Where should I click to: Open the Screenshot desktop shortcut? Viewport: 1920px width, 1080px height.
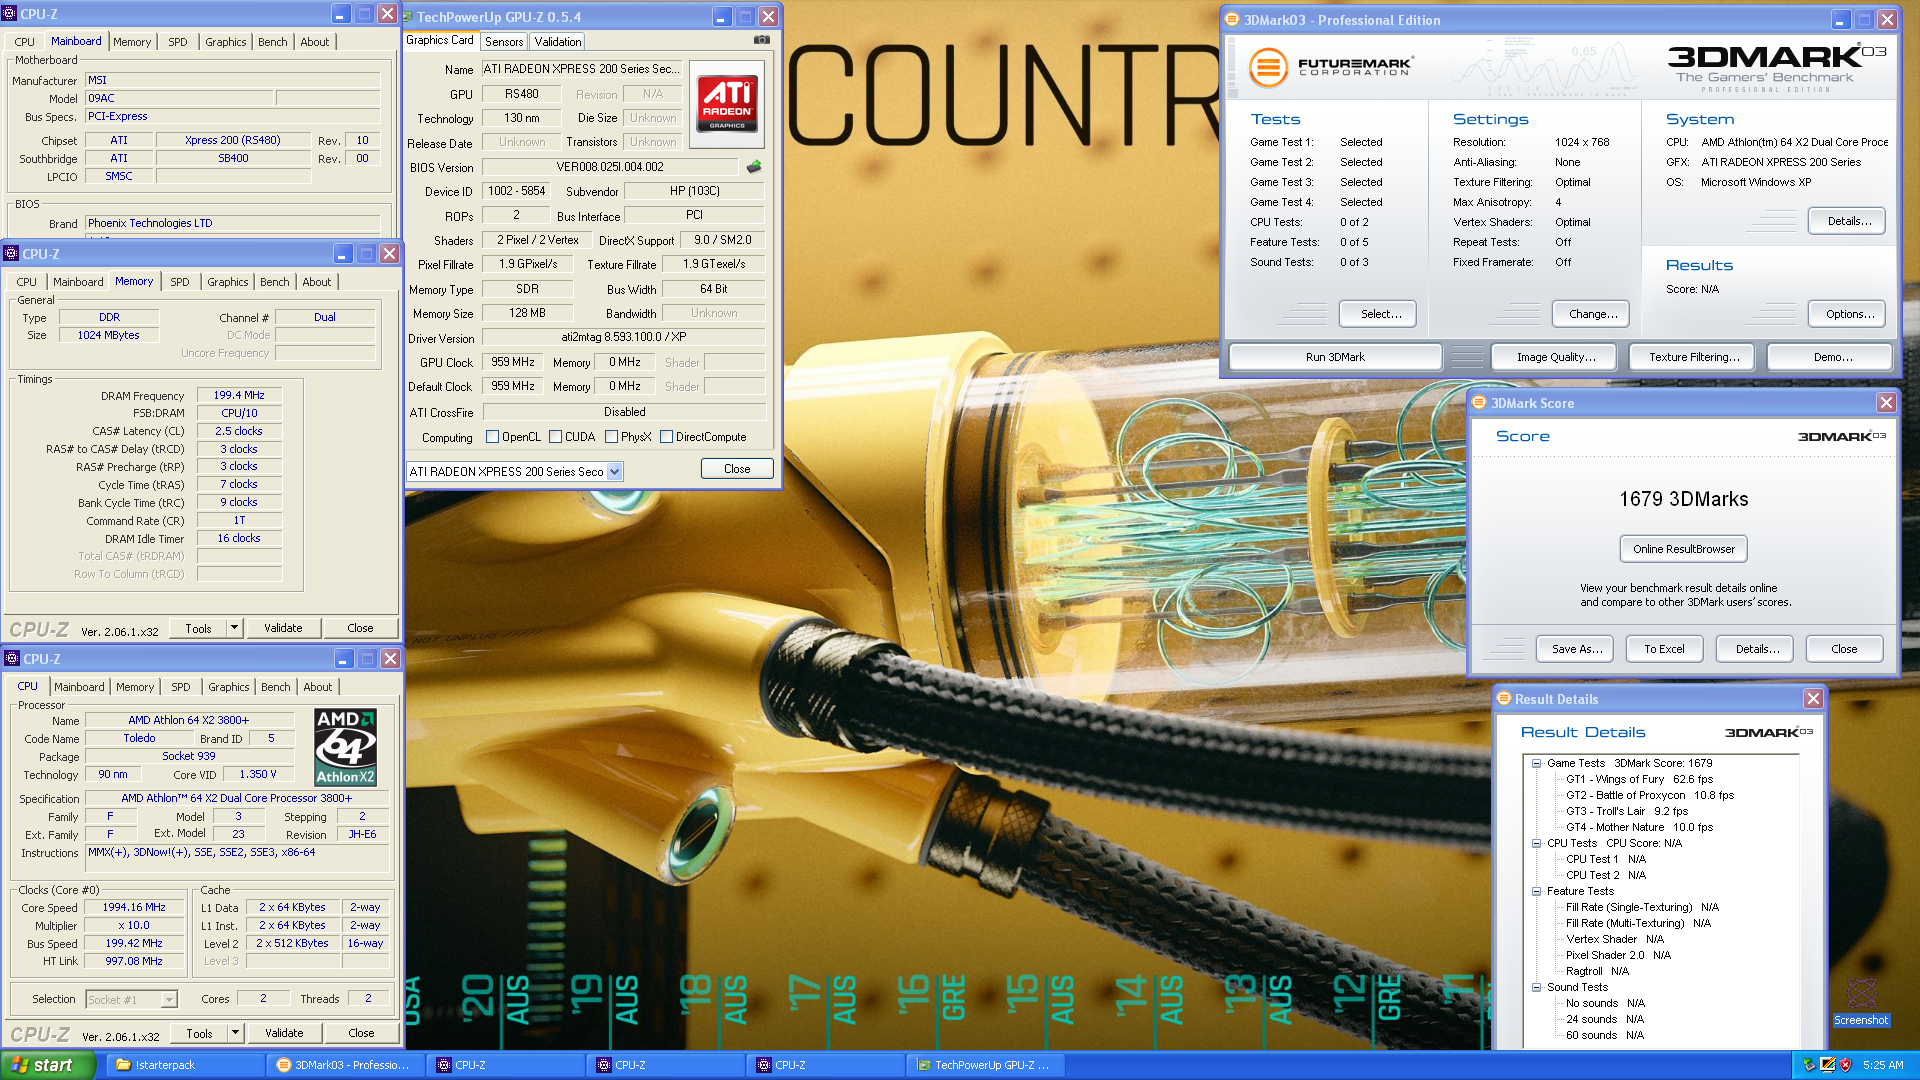(x=1861, y=1002)
